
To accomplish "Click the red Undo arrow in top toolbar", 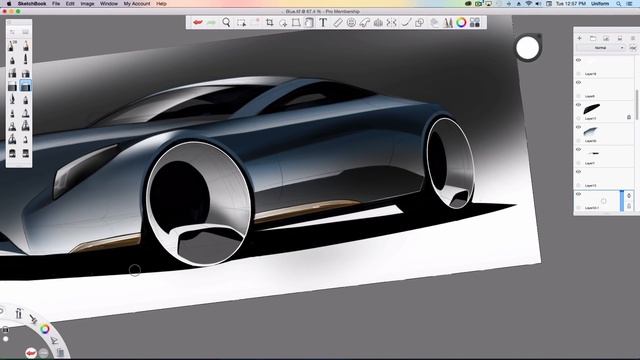I will point(198,22).
